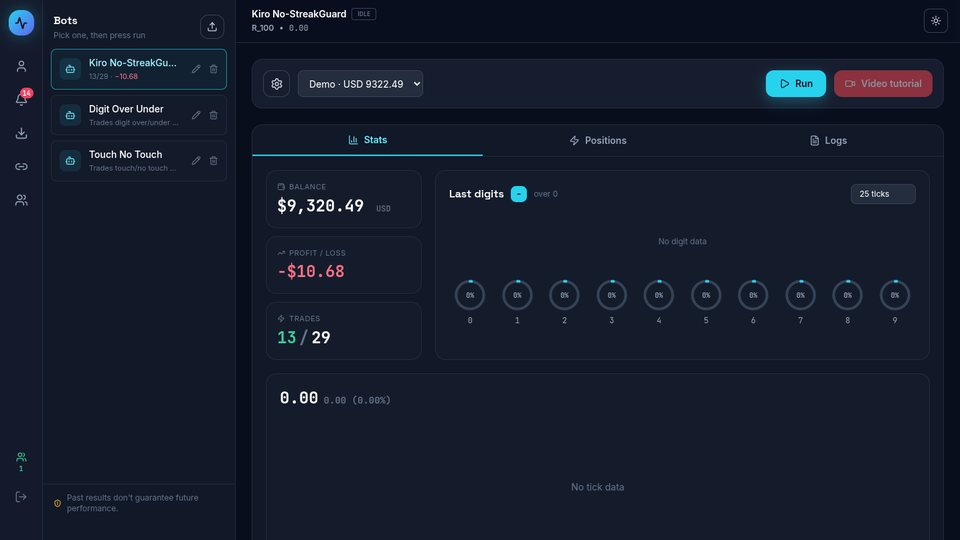The height and width of the screenshot is (540, 960).
Task: Click the link chain icon in sidebar
Action: click(21, 167)
